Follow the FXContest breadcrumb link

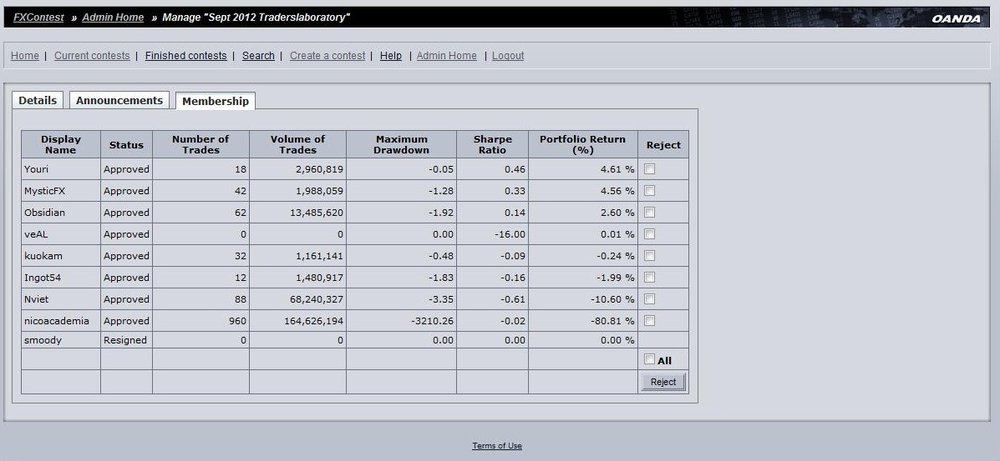38,17
